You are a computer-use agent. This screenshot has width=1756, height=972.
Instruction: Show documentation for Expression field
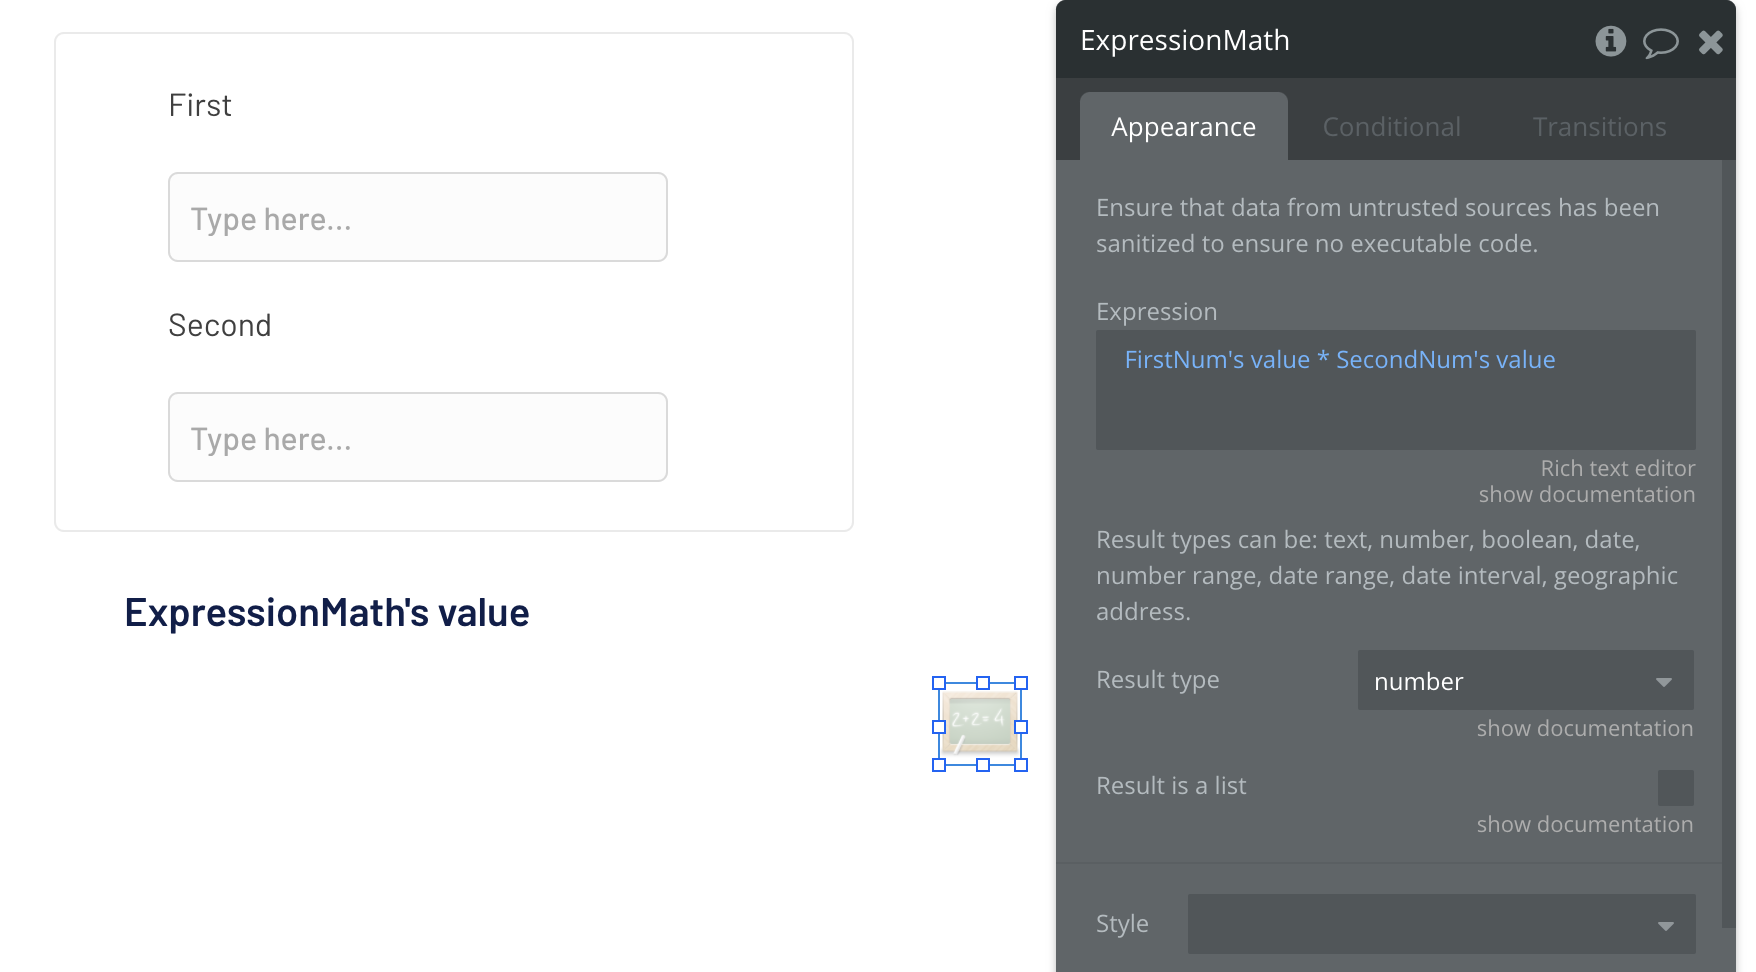click(1586, 494)
